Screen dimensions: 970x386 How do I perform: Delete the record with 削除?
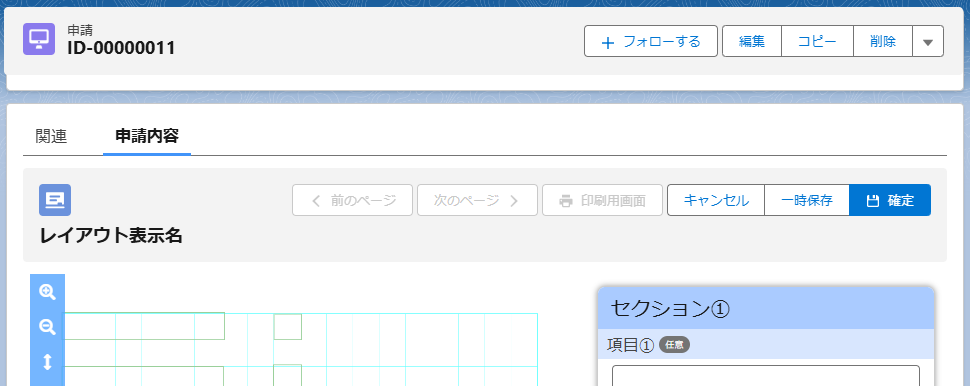883,41
